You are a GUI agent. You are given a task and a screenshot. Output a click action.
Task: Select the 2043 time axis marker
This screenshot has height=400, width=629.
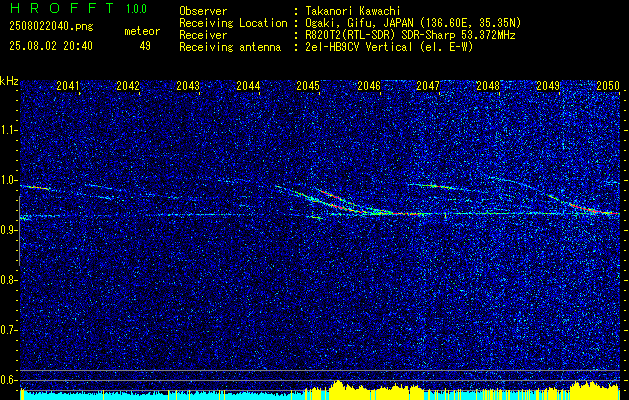188,86
